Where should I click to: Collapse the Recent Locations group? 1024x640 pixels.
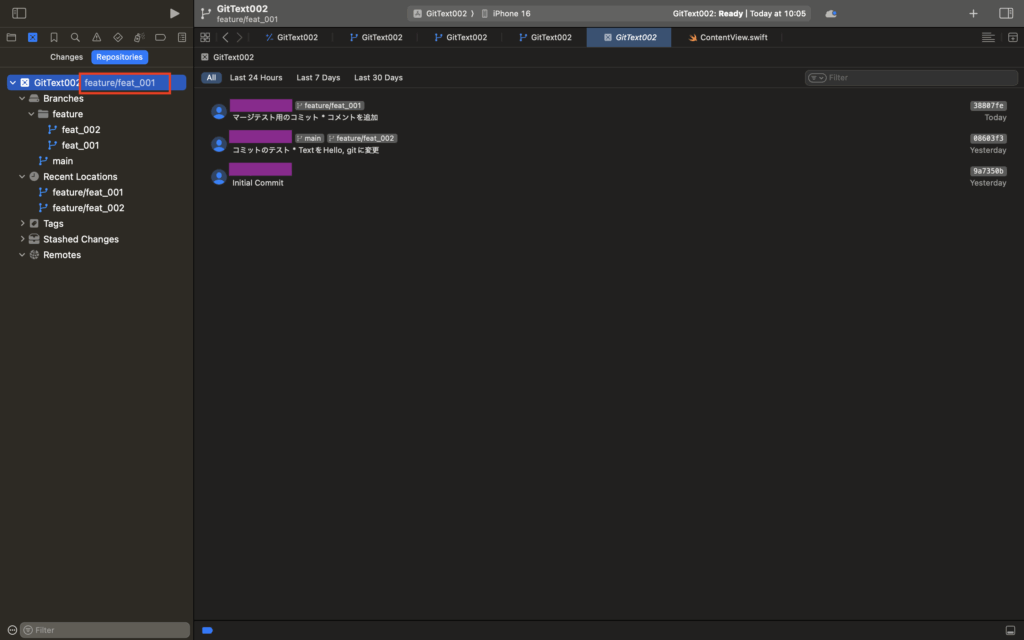click(22, 176)
